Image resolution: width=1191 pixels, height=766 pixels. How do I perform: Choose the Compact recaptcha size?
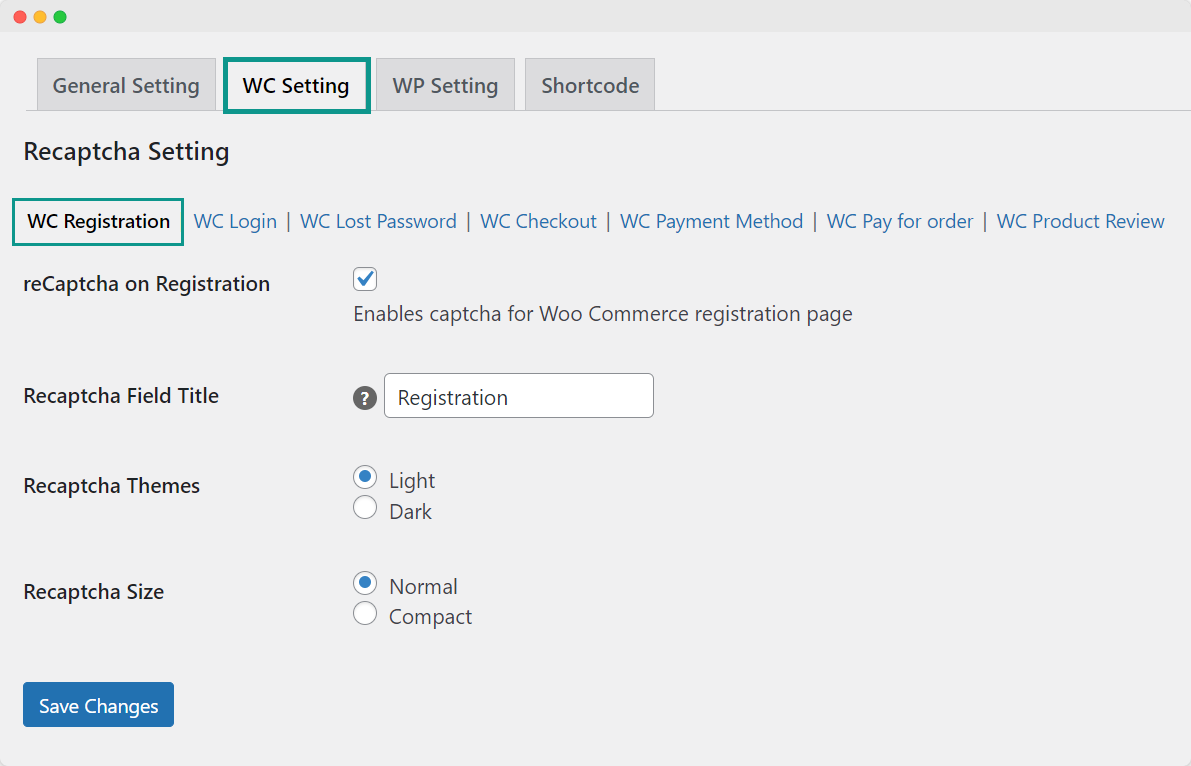[x=365, y=613]
